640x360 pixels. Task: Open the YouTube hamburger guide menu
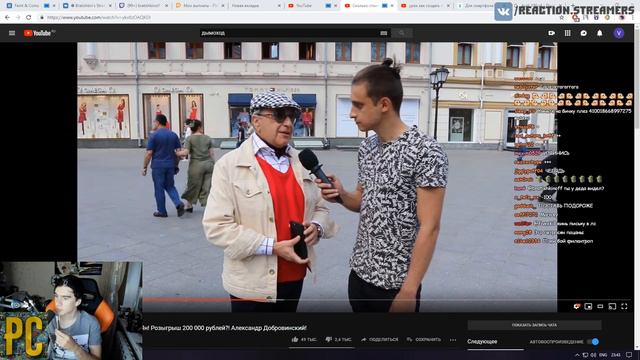[x=12, y=33]
